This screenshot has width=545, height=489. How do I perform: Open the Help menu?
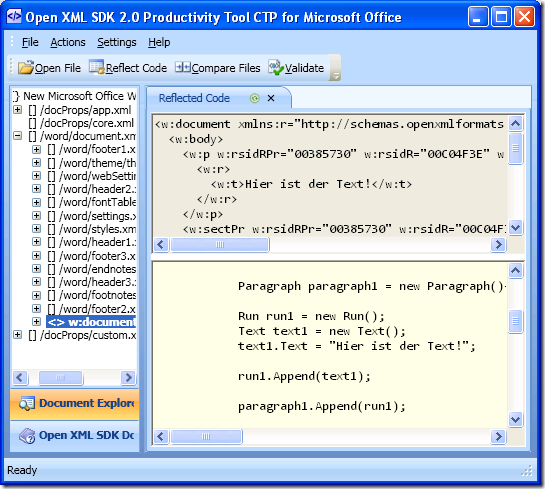click(x=159, y=42)
